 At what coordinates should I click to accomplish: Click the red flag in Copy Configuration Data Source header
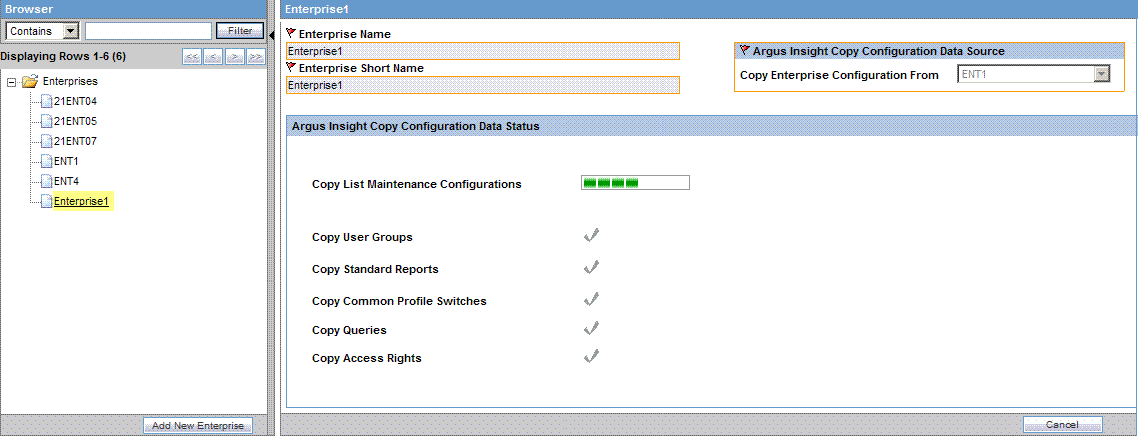(744, 51)
